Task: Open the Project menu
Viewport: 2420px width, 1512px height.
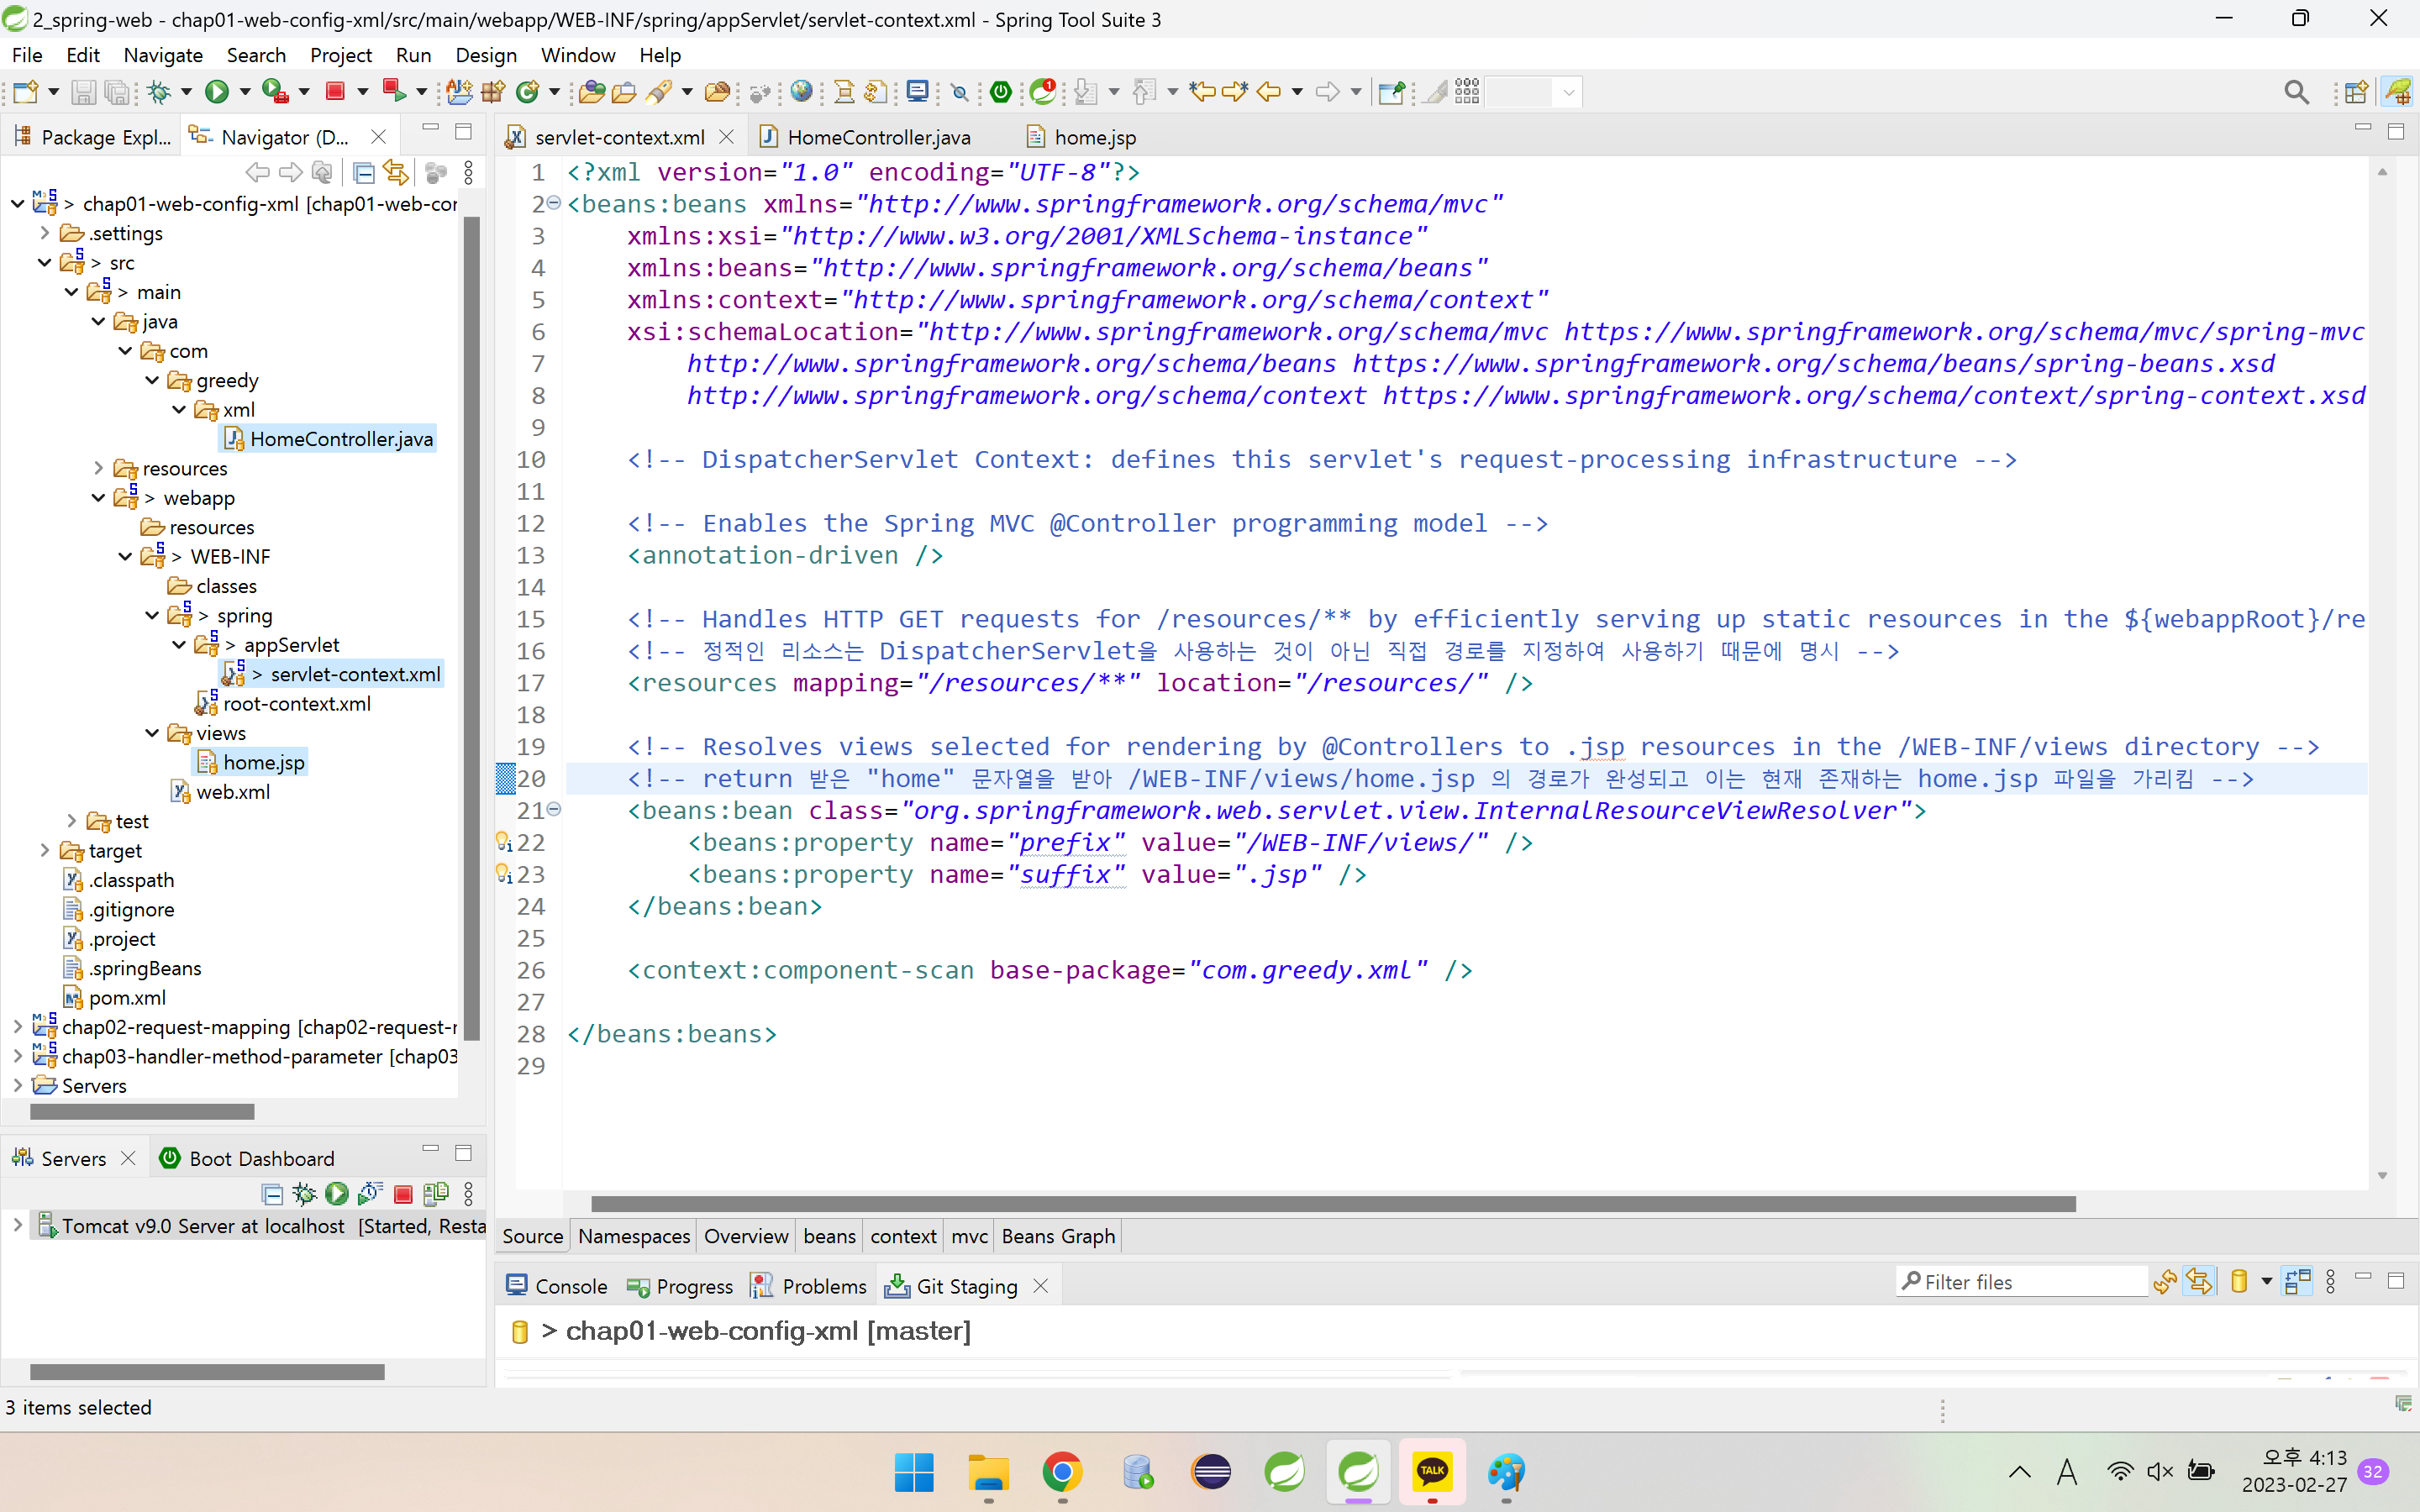Action: [341, 55]
